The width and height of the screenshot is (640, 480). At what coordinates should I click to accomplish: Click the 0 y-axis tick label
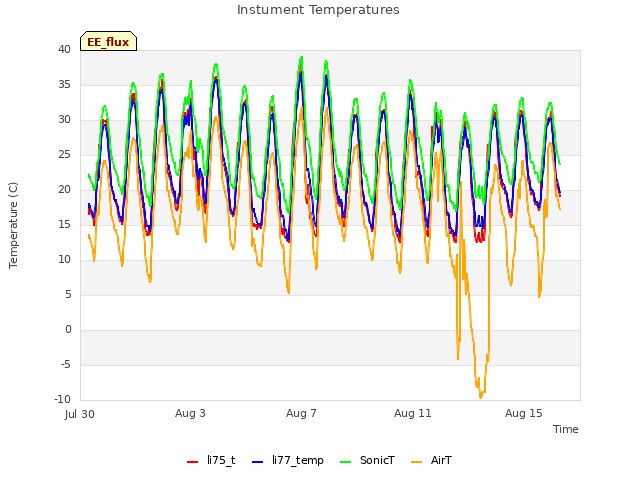click(x=68, y=330)
